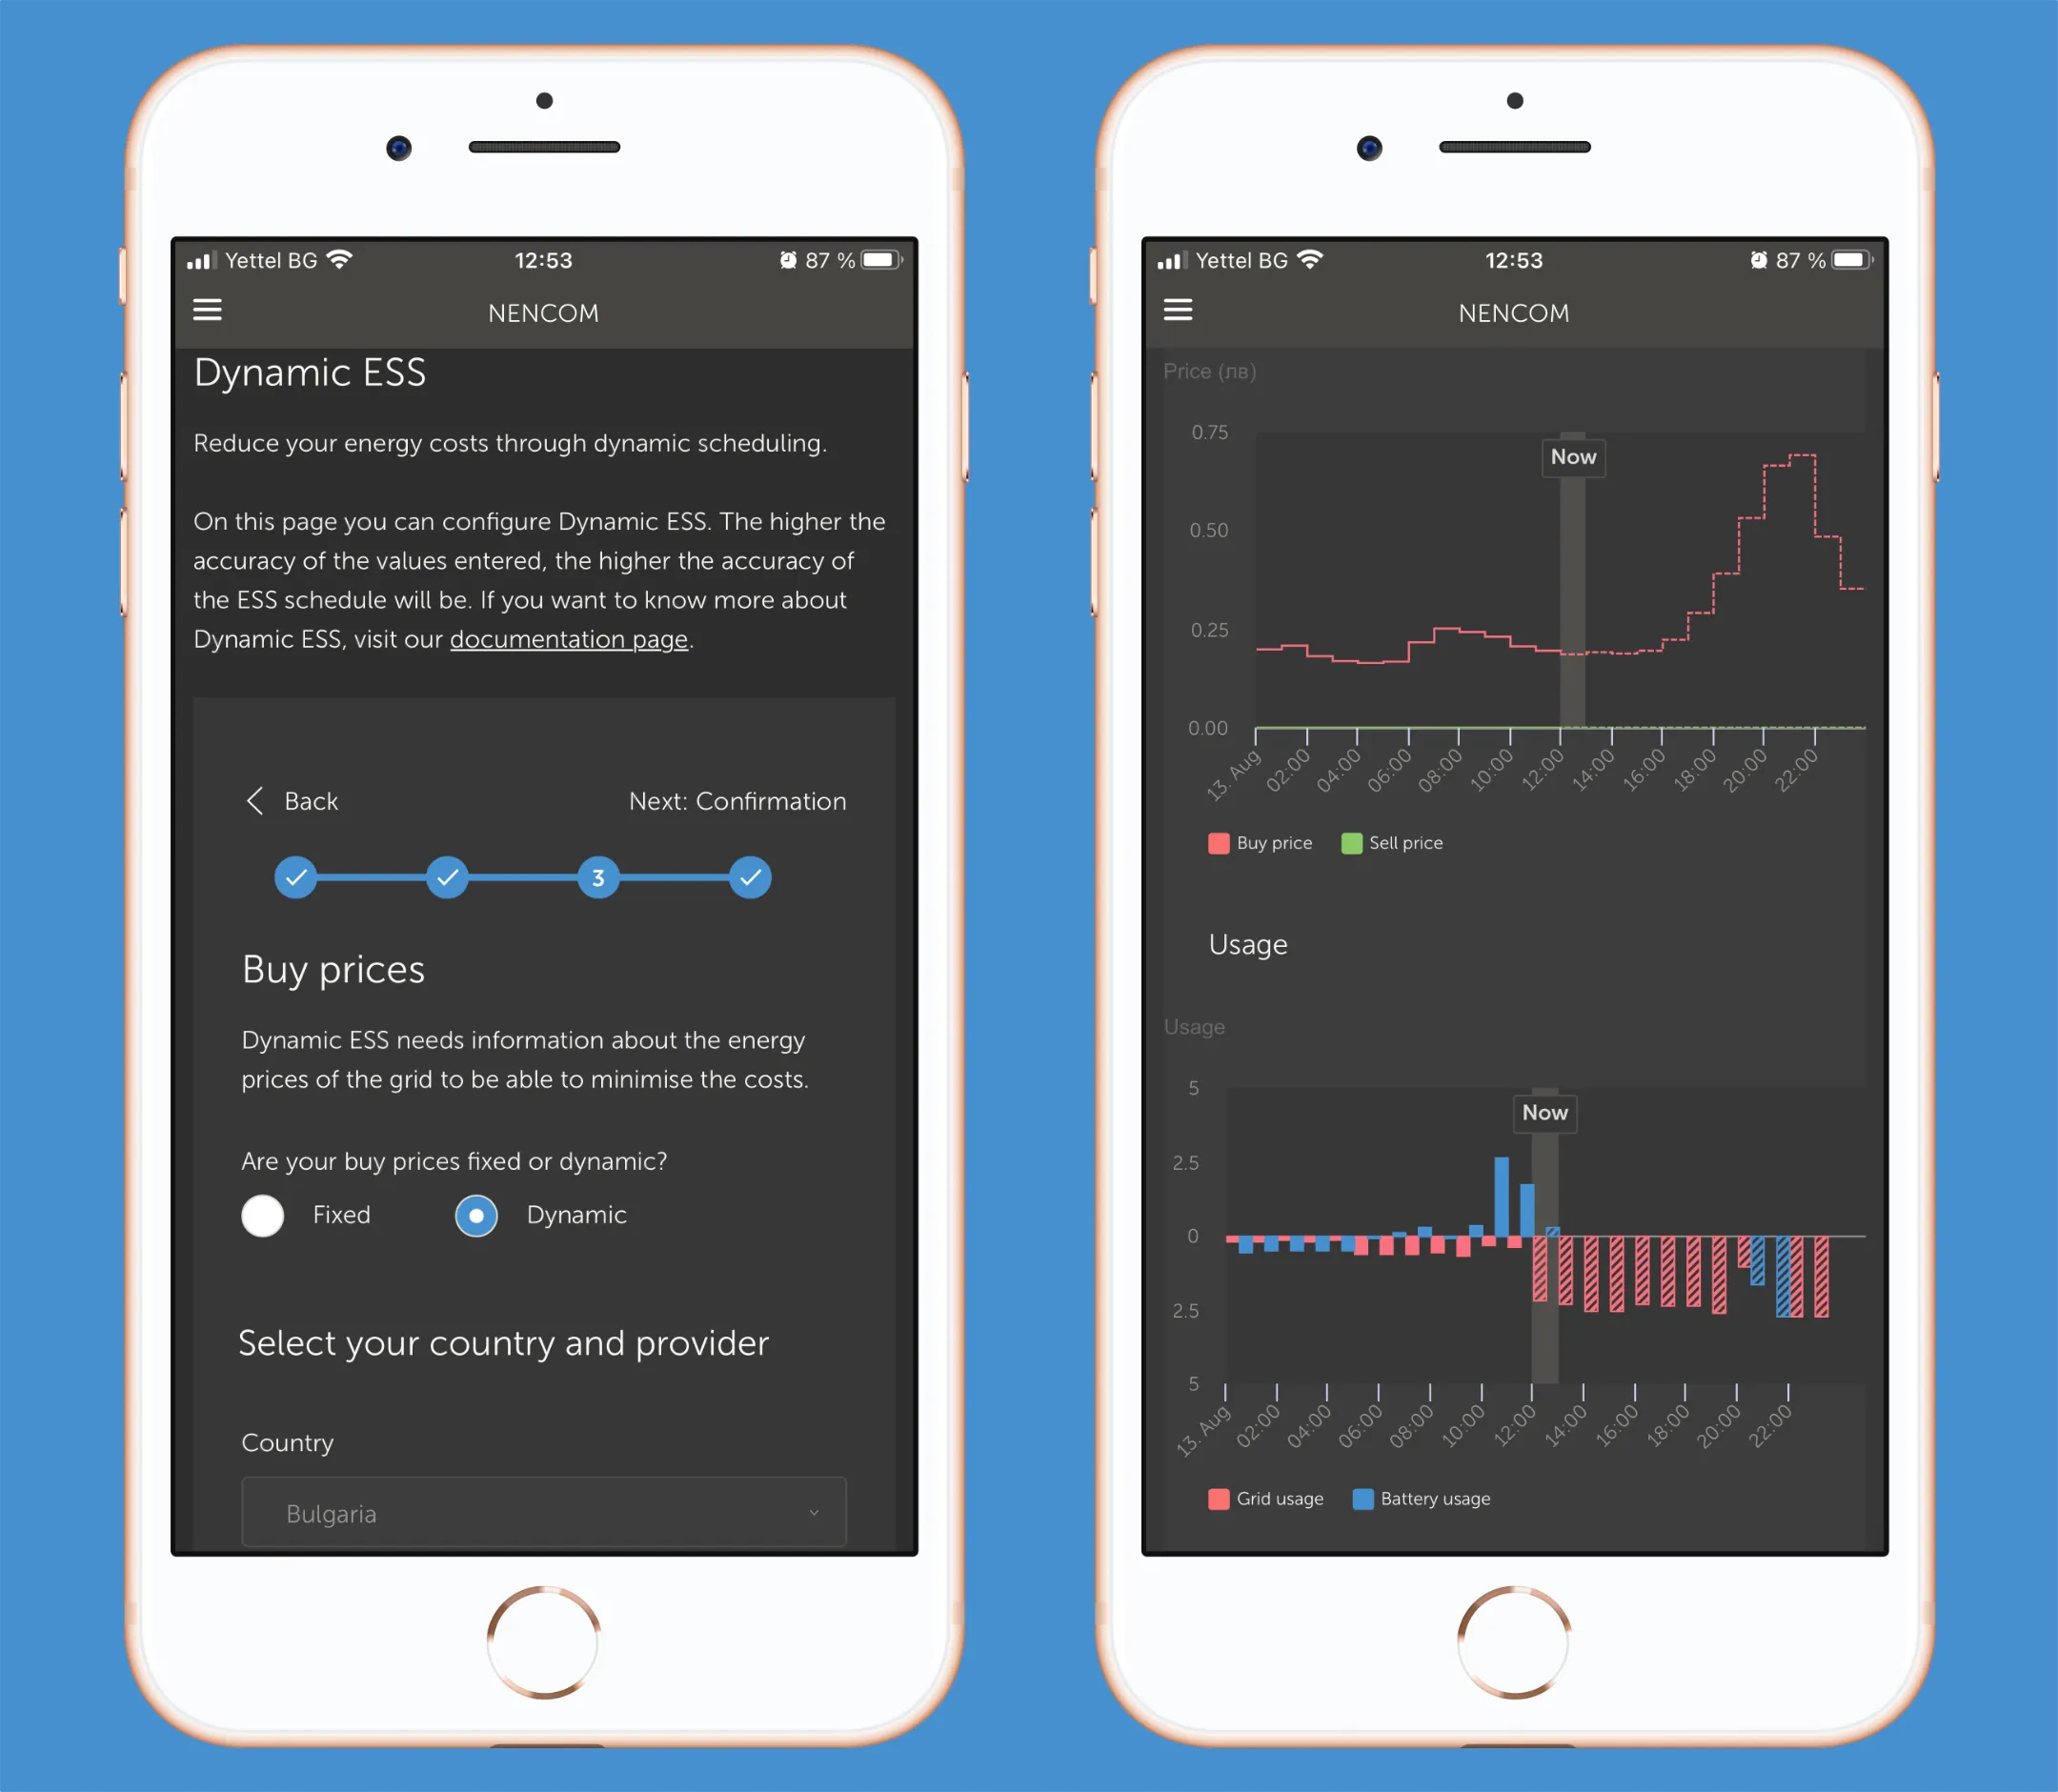
Task: Open the Country dropdown for Bulgaria
Action: 542,1514
